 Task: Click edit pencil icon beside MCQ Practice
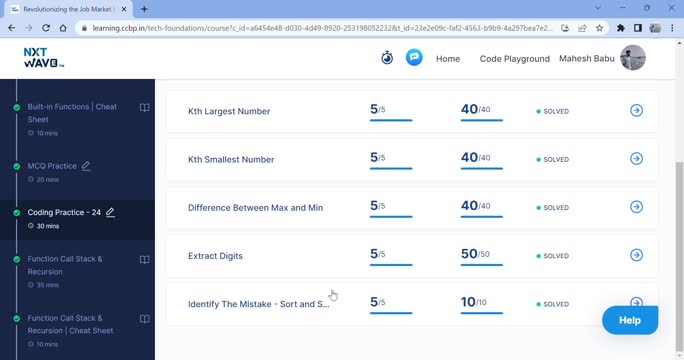coord(86,166)
